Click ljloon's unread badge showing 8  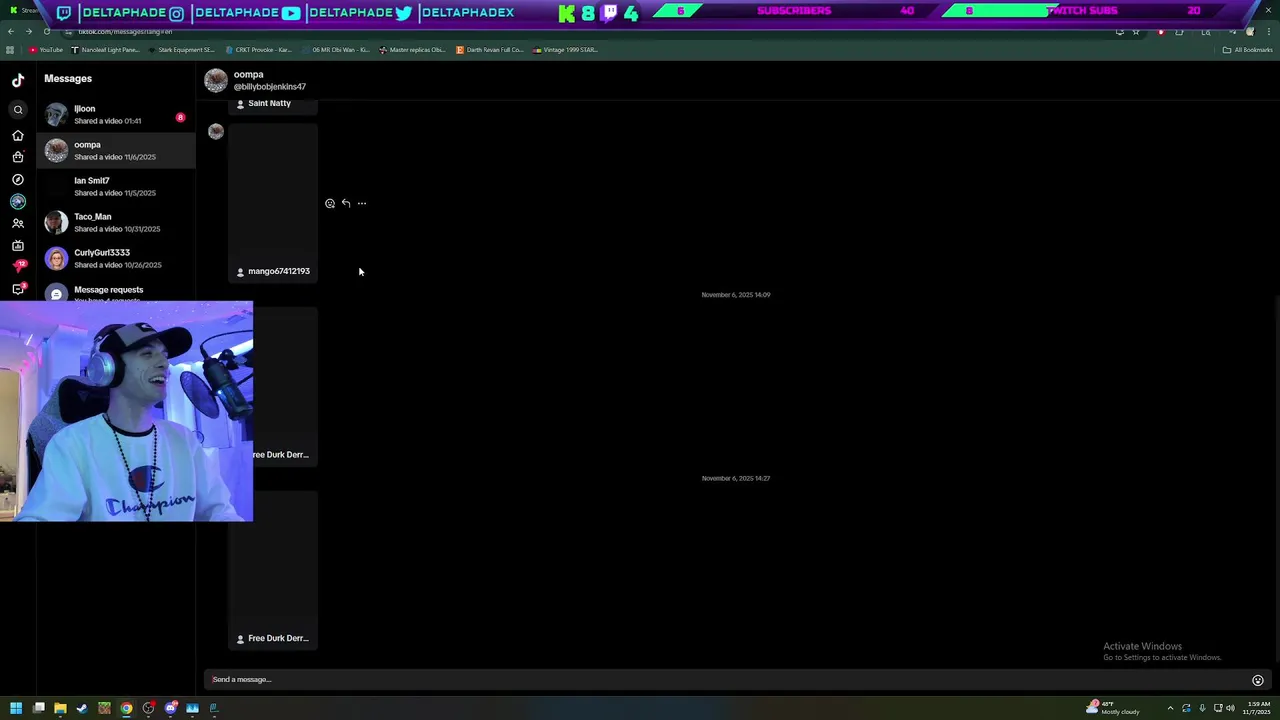coord(180,118)
